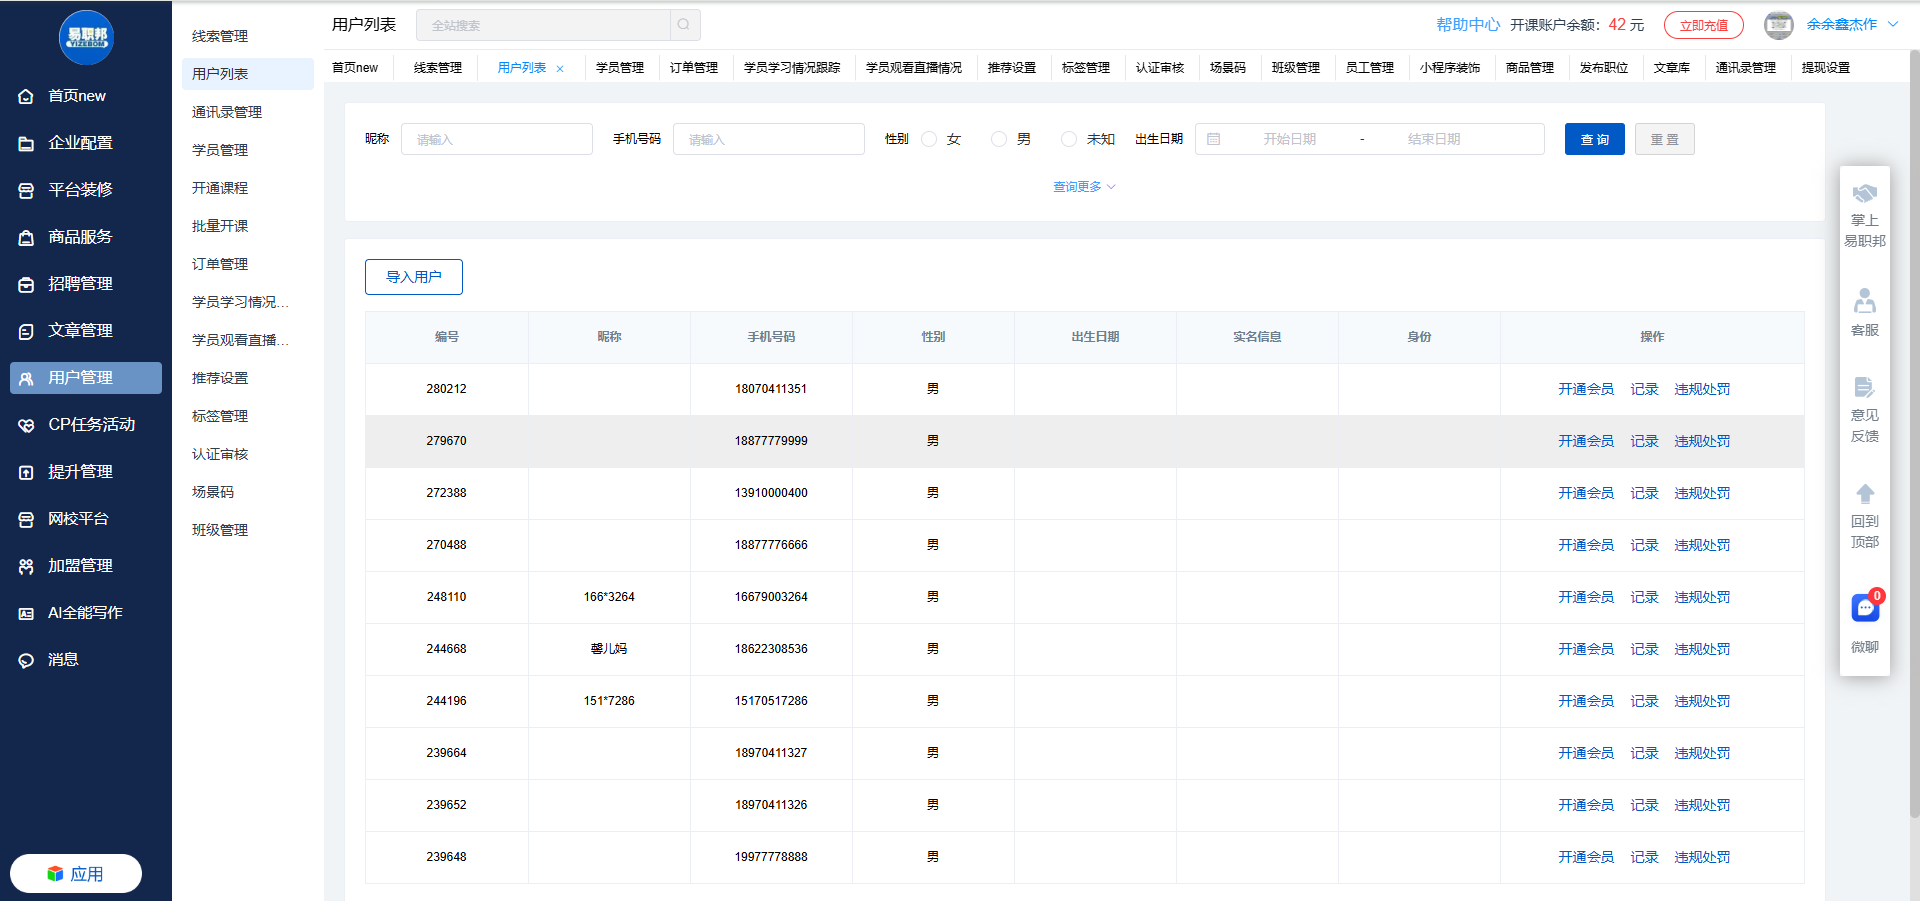Click the 回到顶部 up arrow icon

1864,494
